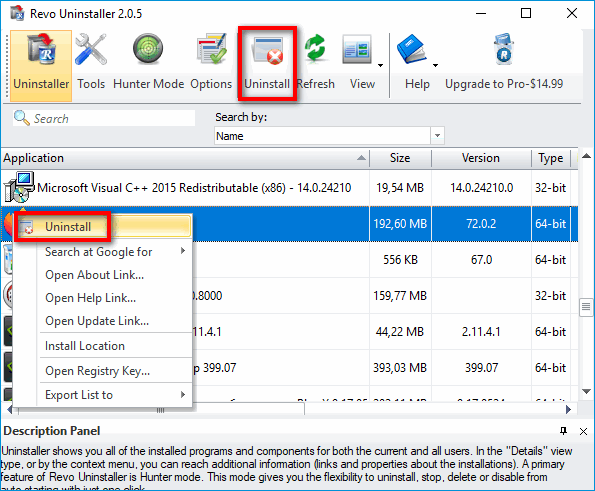
Task: Click the 19,54 MB size cell
Action: tap(400, 187)
